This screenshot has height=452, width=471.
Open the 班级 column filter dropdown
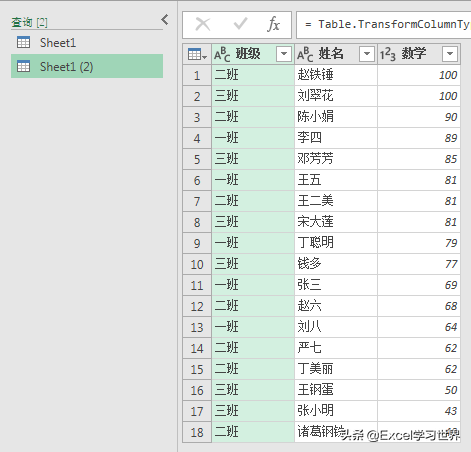[284, 54]
